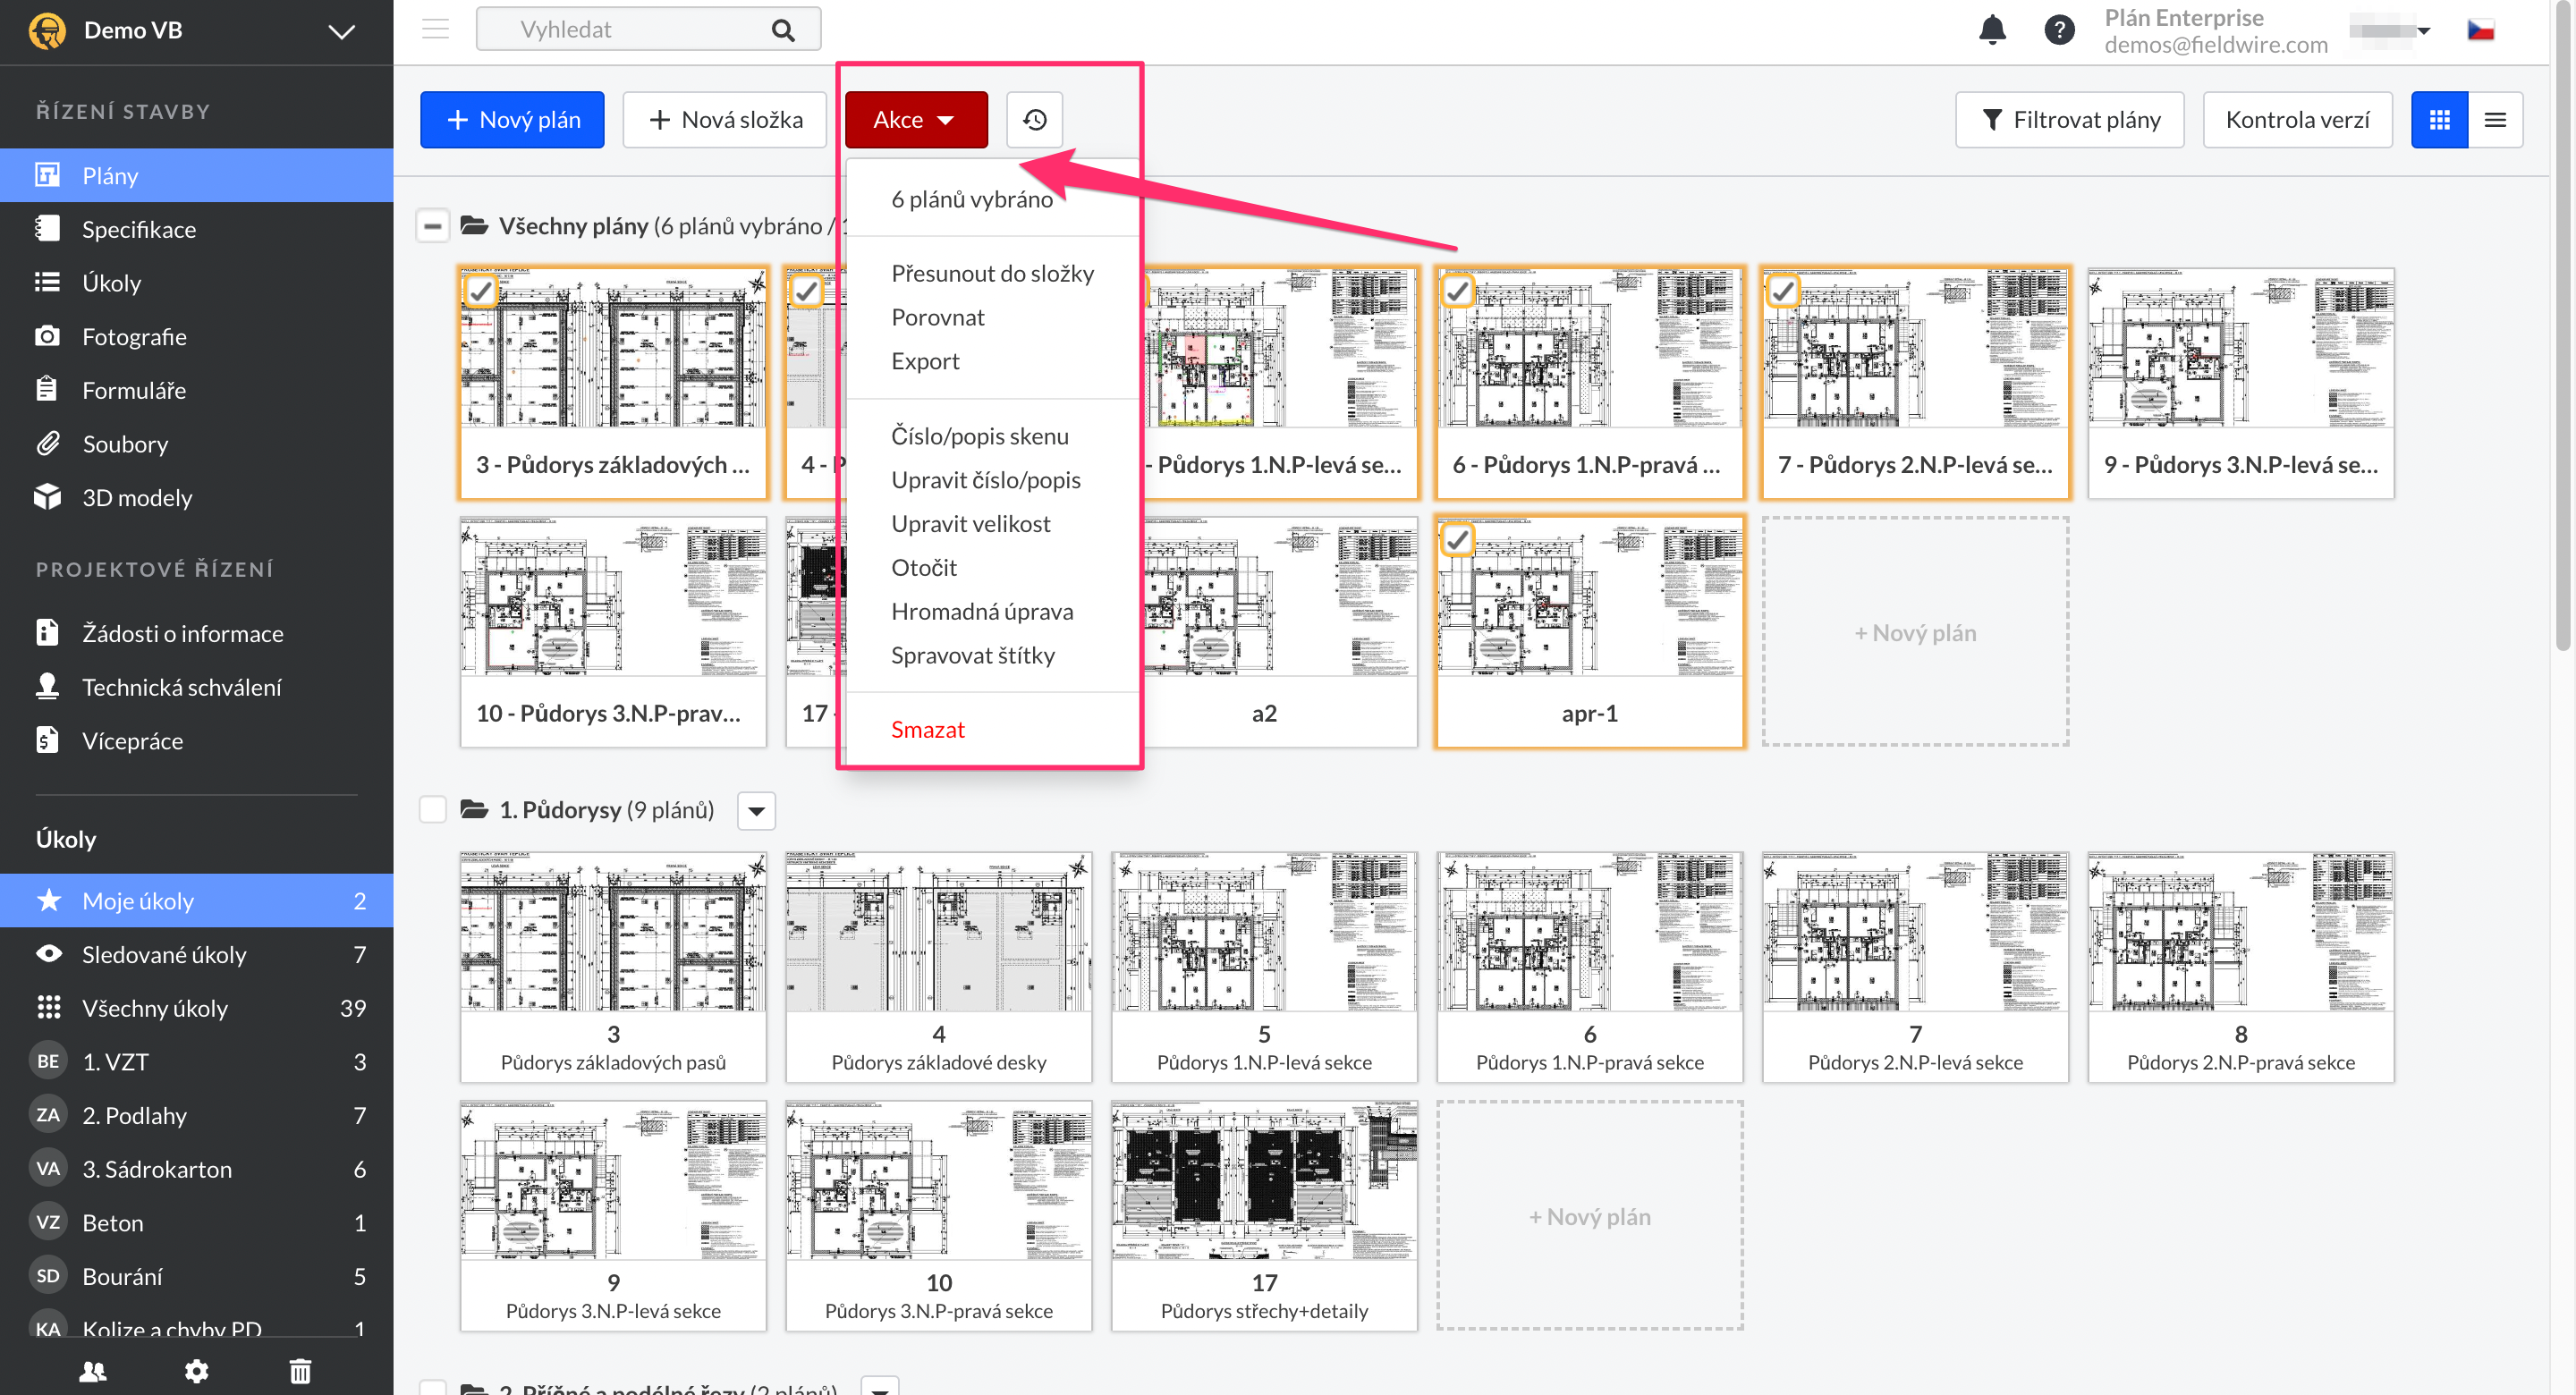Open Filtrovat plány filter
2576x1395 pixels.
[x=2069, y=120]
